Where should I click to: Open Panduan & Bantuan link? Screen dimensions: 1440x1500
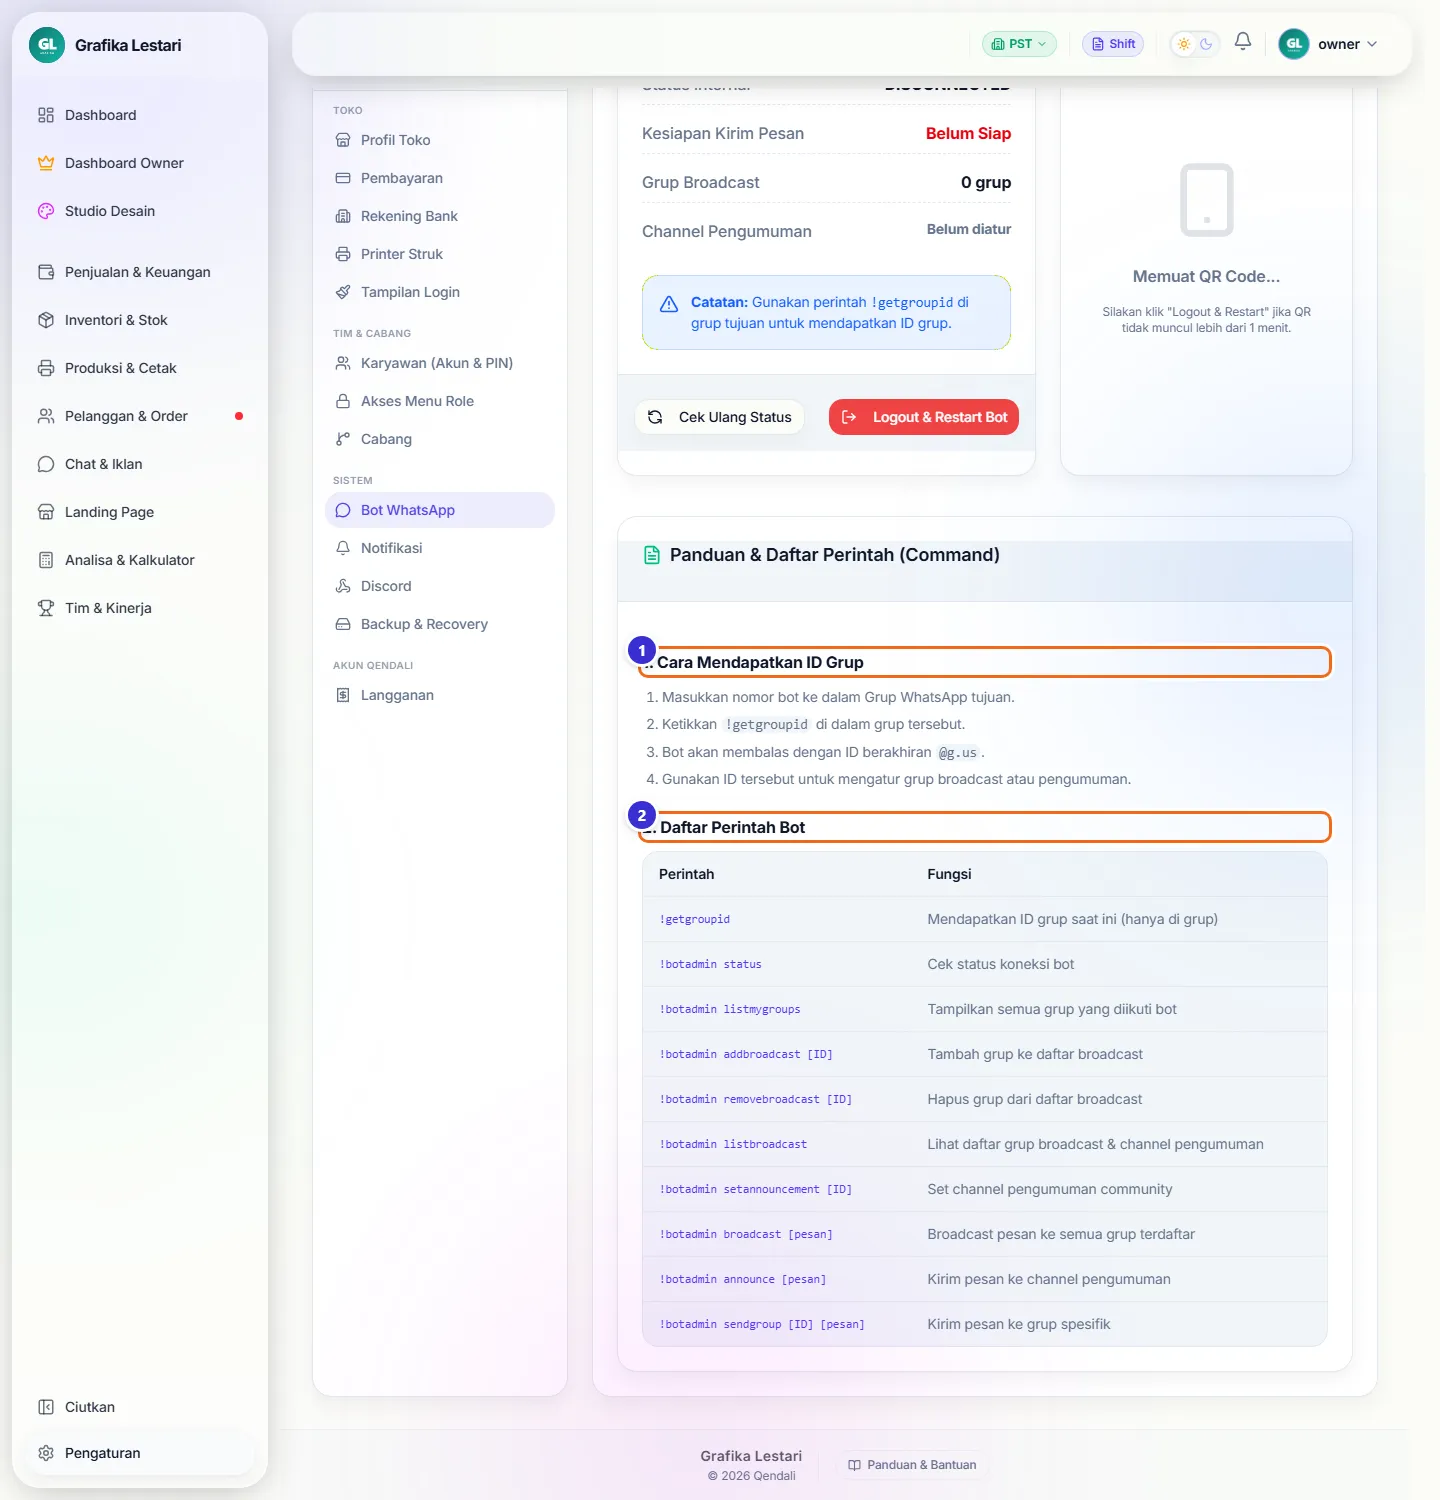click(x=912, y=1465)
